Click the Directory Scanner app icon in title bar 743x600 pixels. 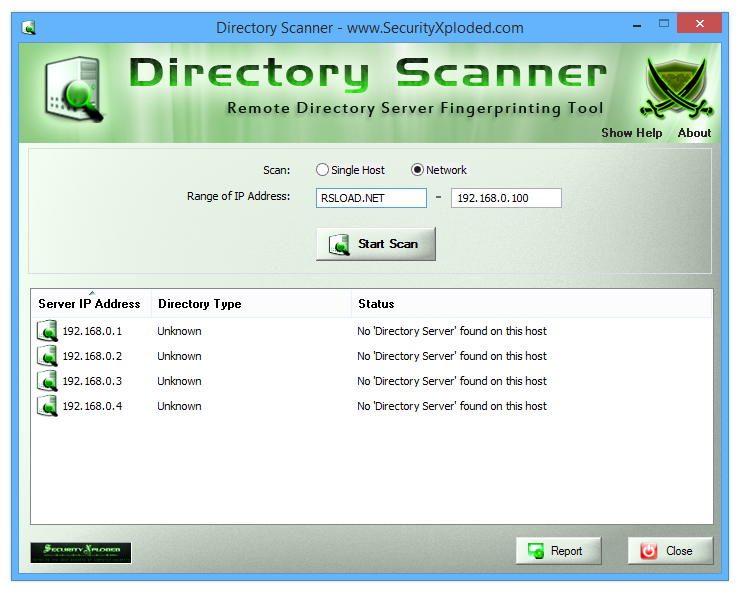pyautogui.click(x=29, y=28)
